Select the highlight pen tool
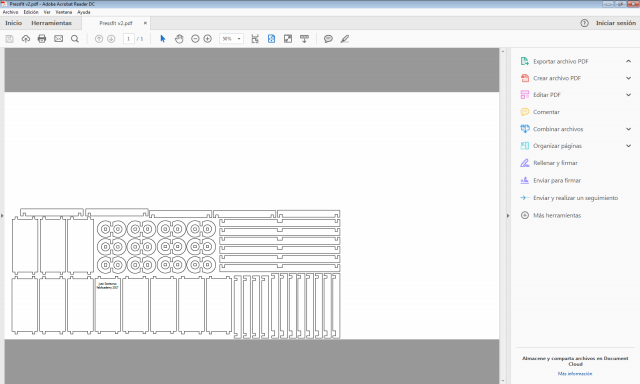This screenshot has width=640, height=384. pyautogui.click(x=344, y=39)
